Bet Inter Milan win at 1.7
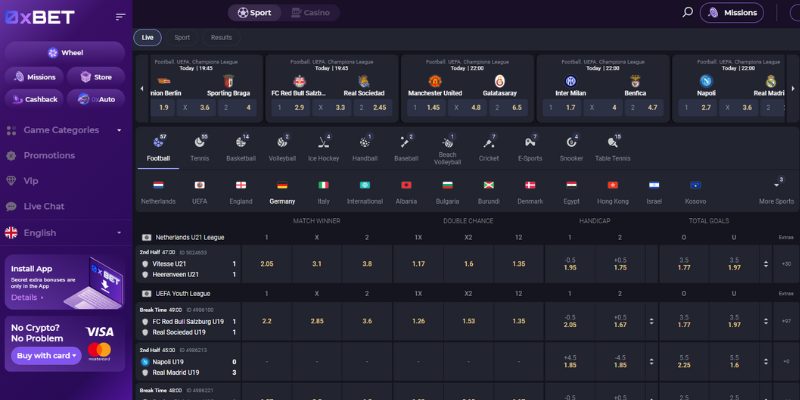This screenshot has width=800, height=400. (x=560, y=108)
